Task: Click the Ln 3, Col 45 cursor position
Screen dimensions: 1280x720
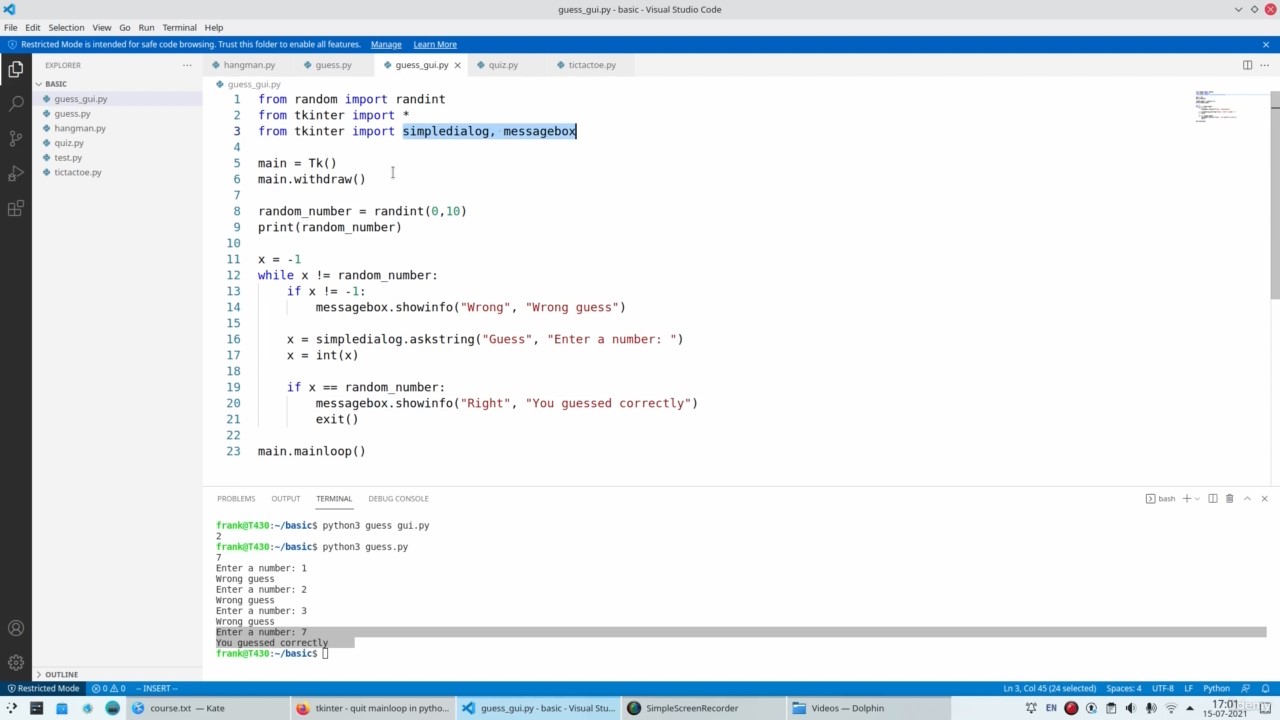Action: (1050, 688)
